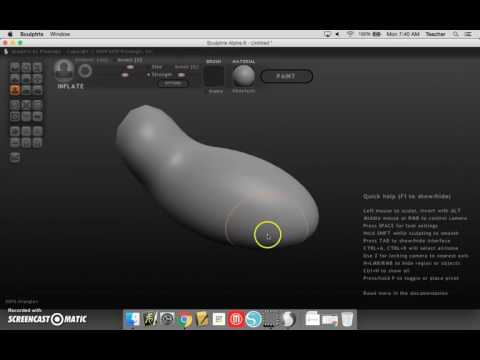This screenshot has height=360, width=480.
Task: Click the Export icon
Action: click(x=37, y=143)
